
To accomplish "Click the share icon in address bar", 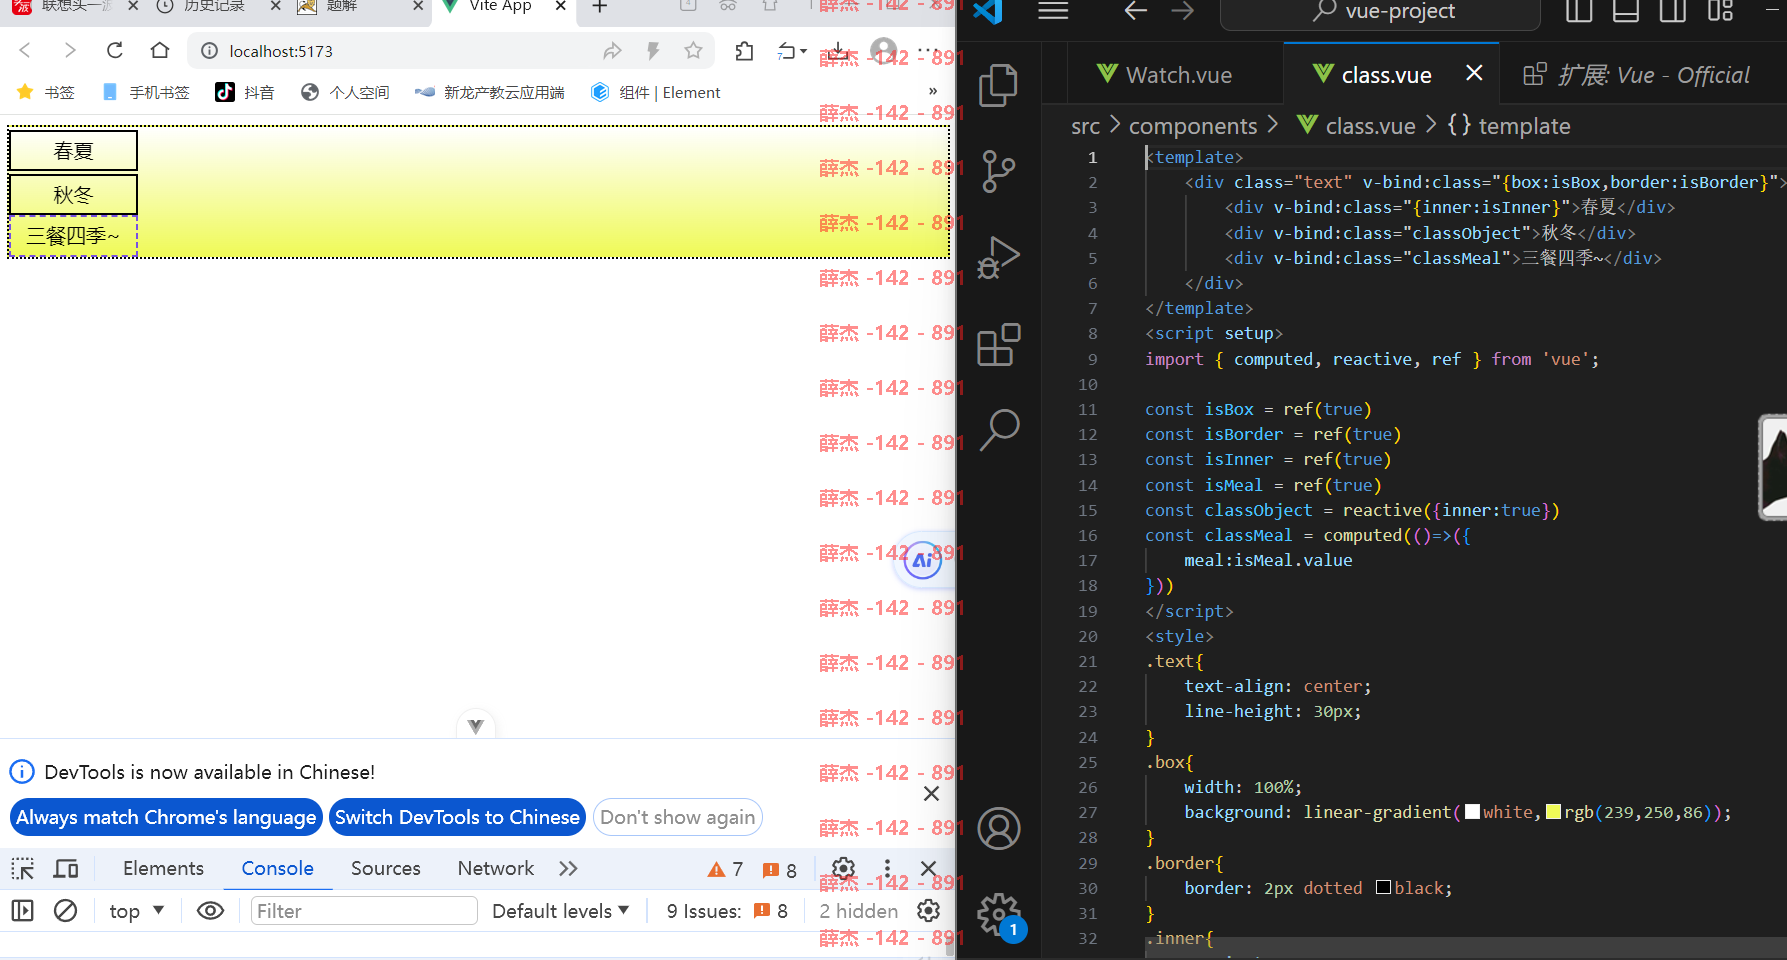I will coord(612,51).
